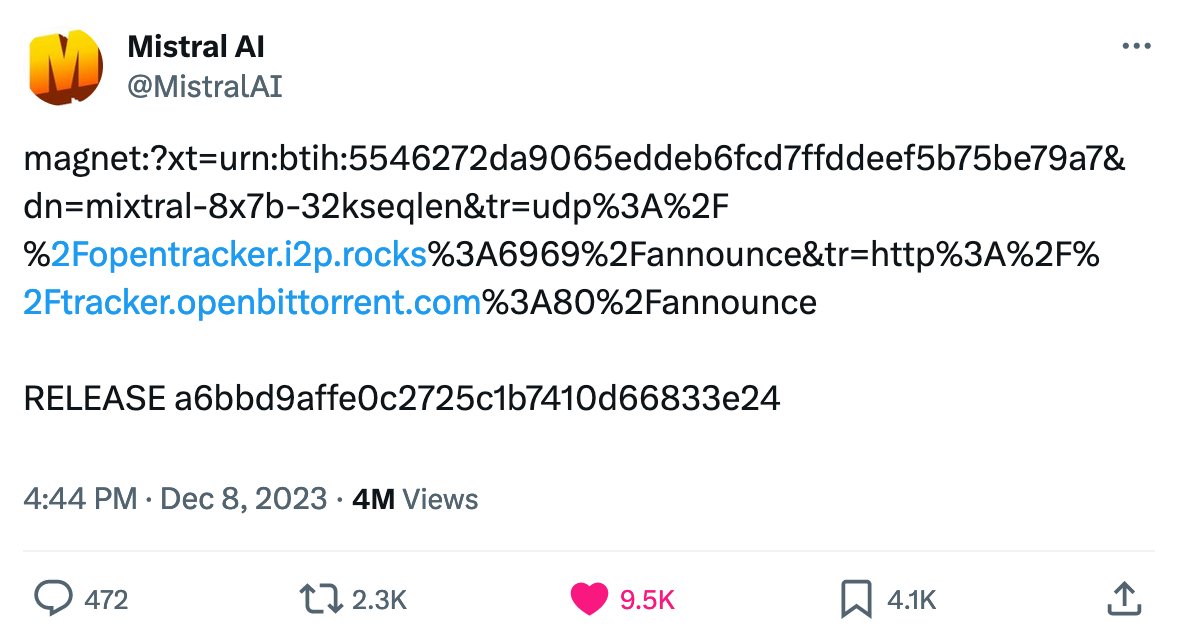Open the tracker.openbittorrent.com link
Image resolution: width=1182 pixels, height=632 pixels.
pyautogui.click(x=252, y=302)
